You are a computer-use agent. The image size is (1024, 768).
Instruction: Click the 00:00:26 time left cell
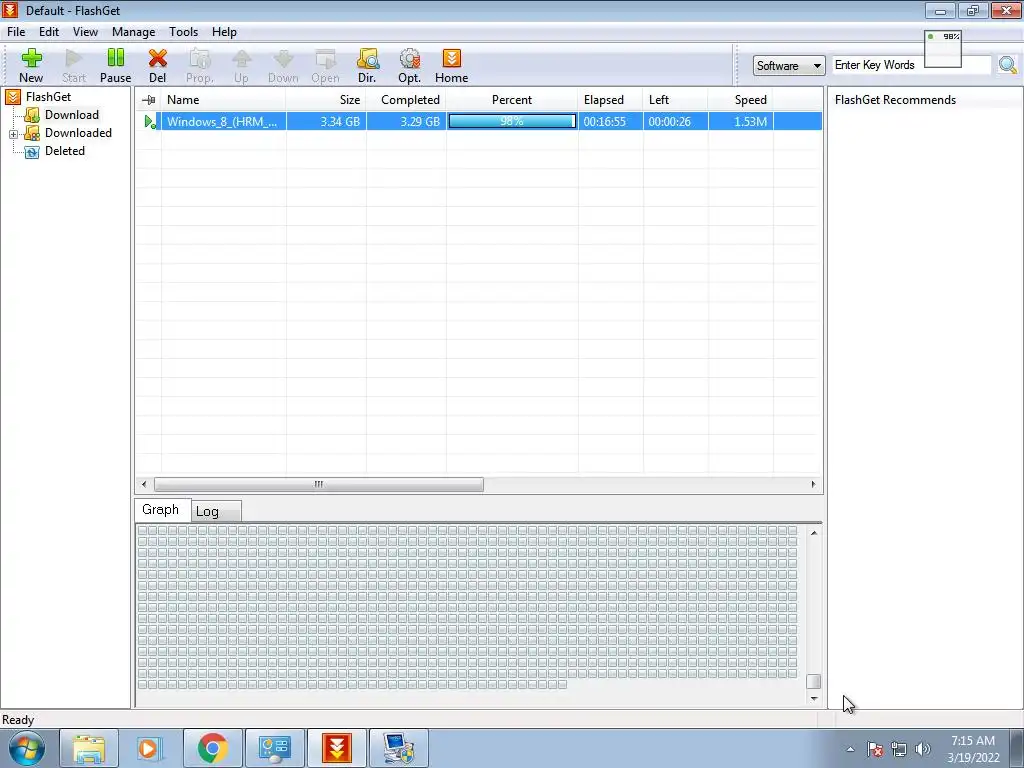coord(676,121)
